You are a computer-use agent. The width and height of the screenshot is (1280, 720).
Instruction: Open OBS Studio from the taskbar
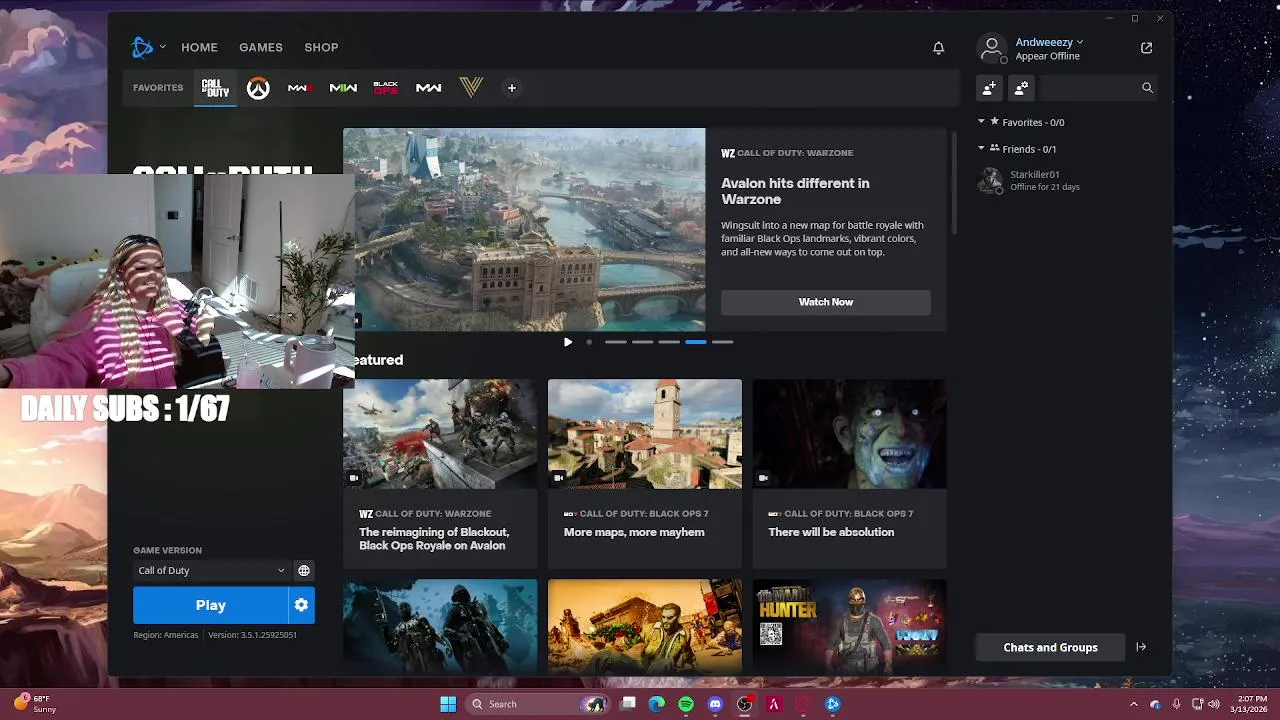point(744,704)
